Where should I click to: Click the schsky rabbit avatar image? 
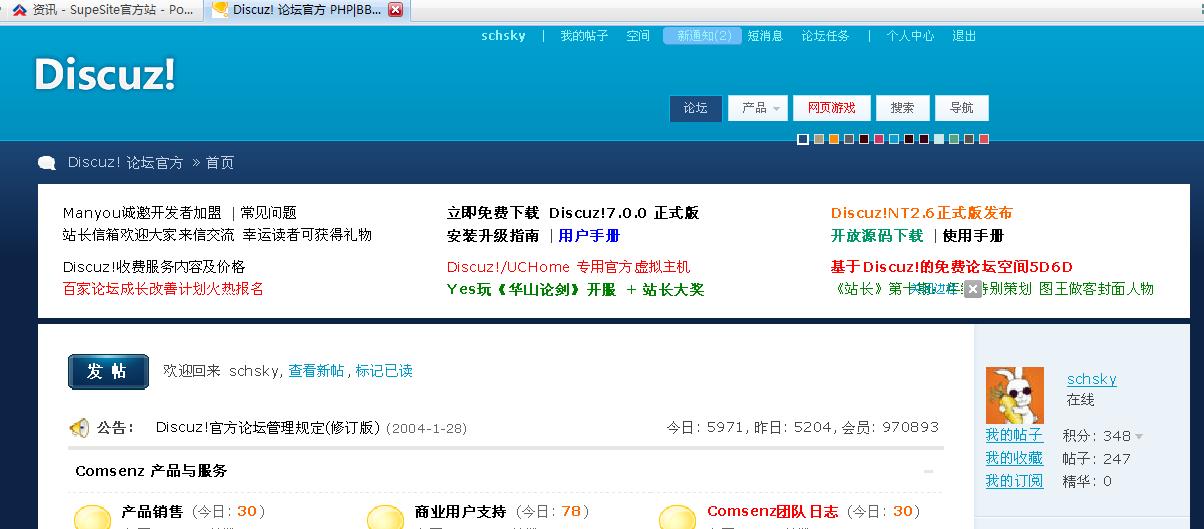(x=1015, y=395)
